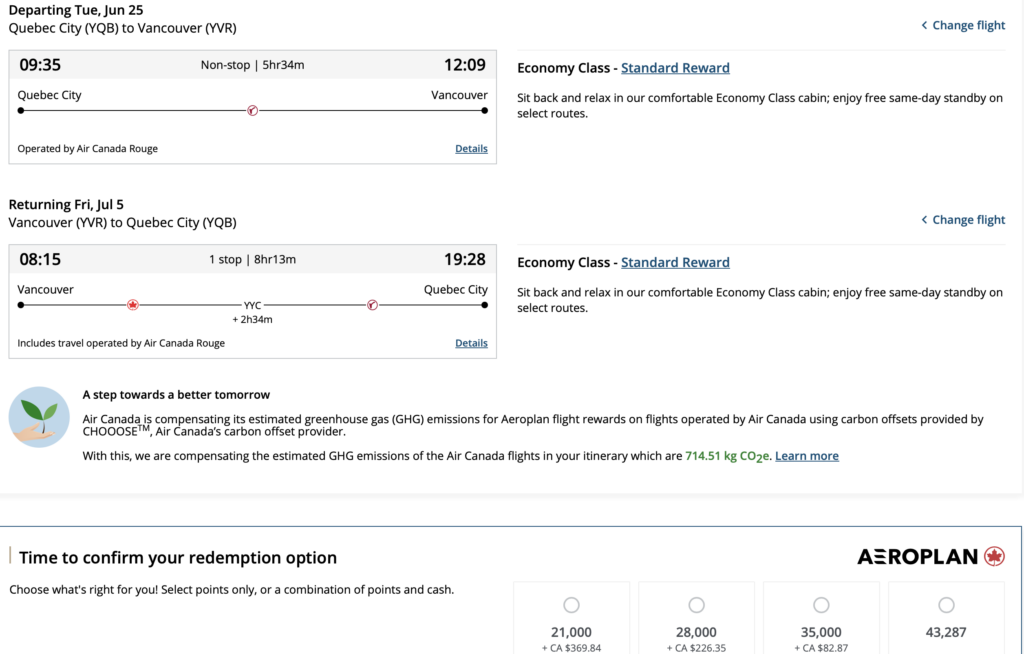
Task: Click Change flight for the Jul 5 return
Action: 963,219
